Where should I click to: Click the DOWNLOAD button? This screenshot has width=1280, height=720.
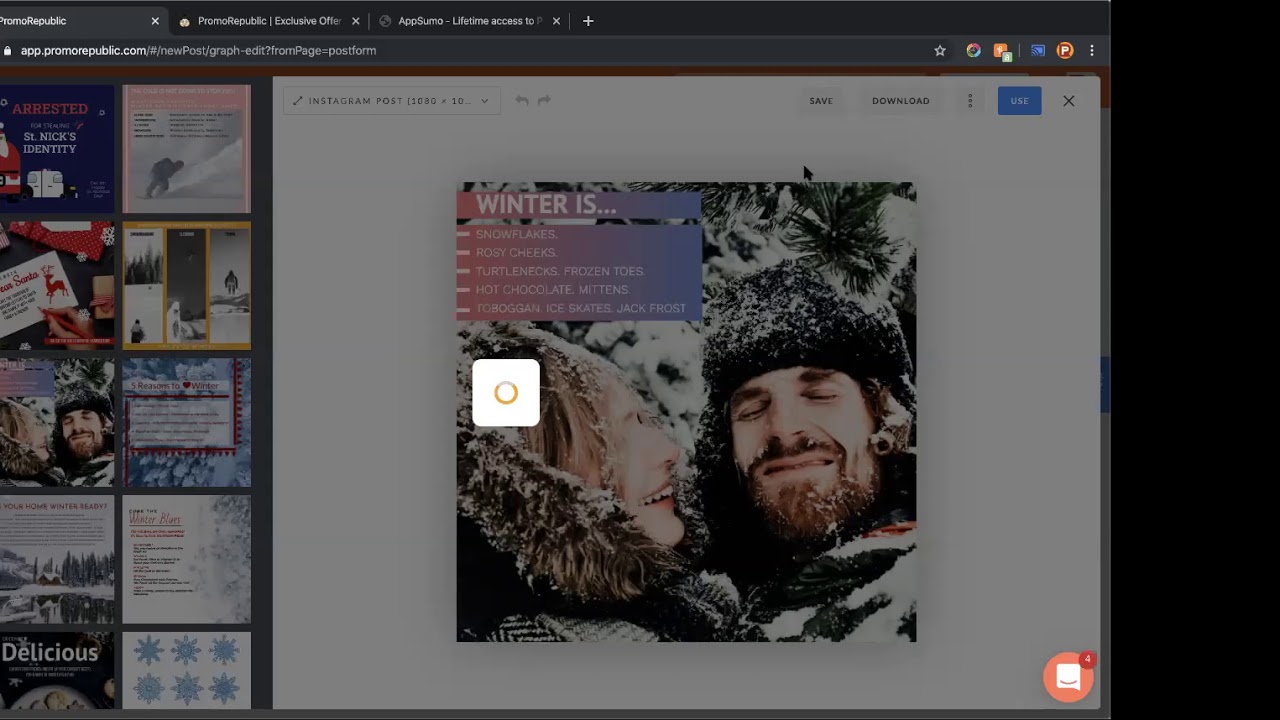[x=901, y=100]
